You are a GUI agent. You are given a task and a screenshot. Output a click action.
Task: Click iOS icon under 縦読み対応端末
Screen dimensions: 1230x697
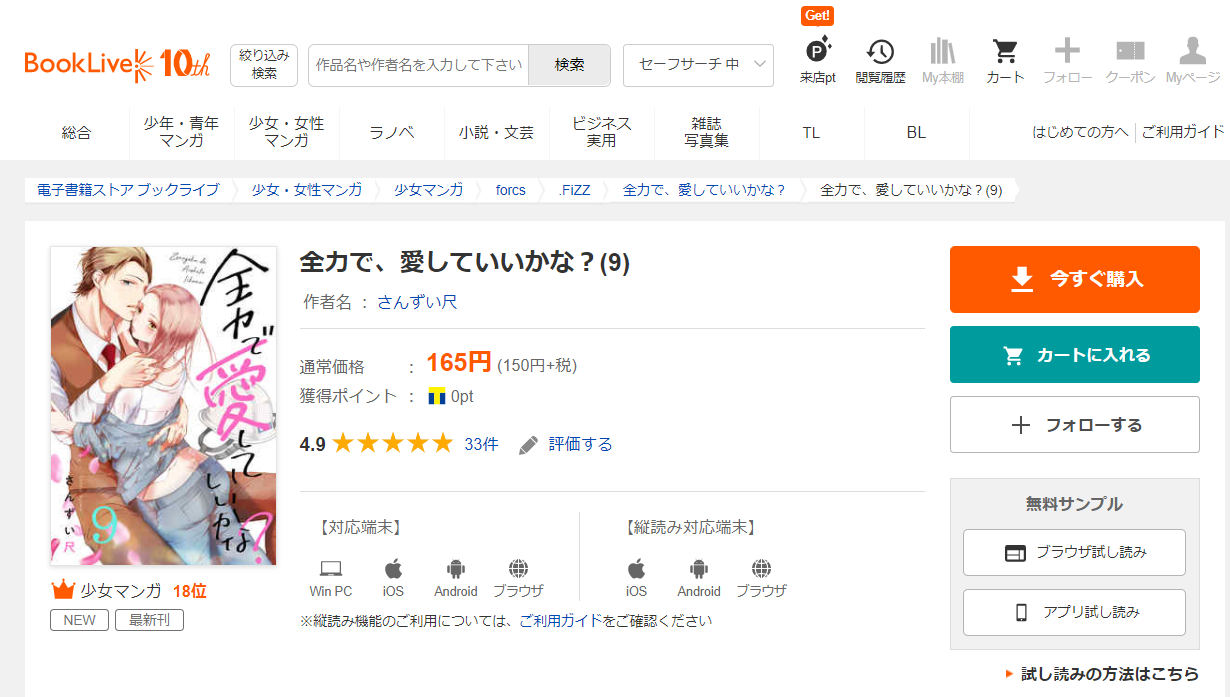[x=637, y=569]
